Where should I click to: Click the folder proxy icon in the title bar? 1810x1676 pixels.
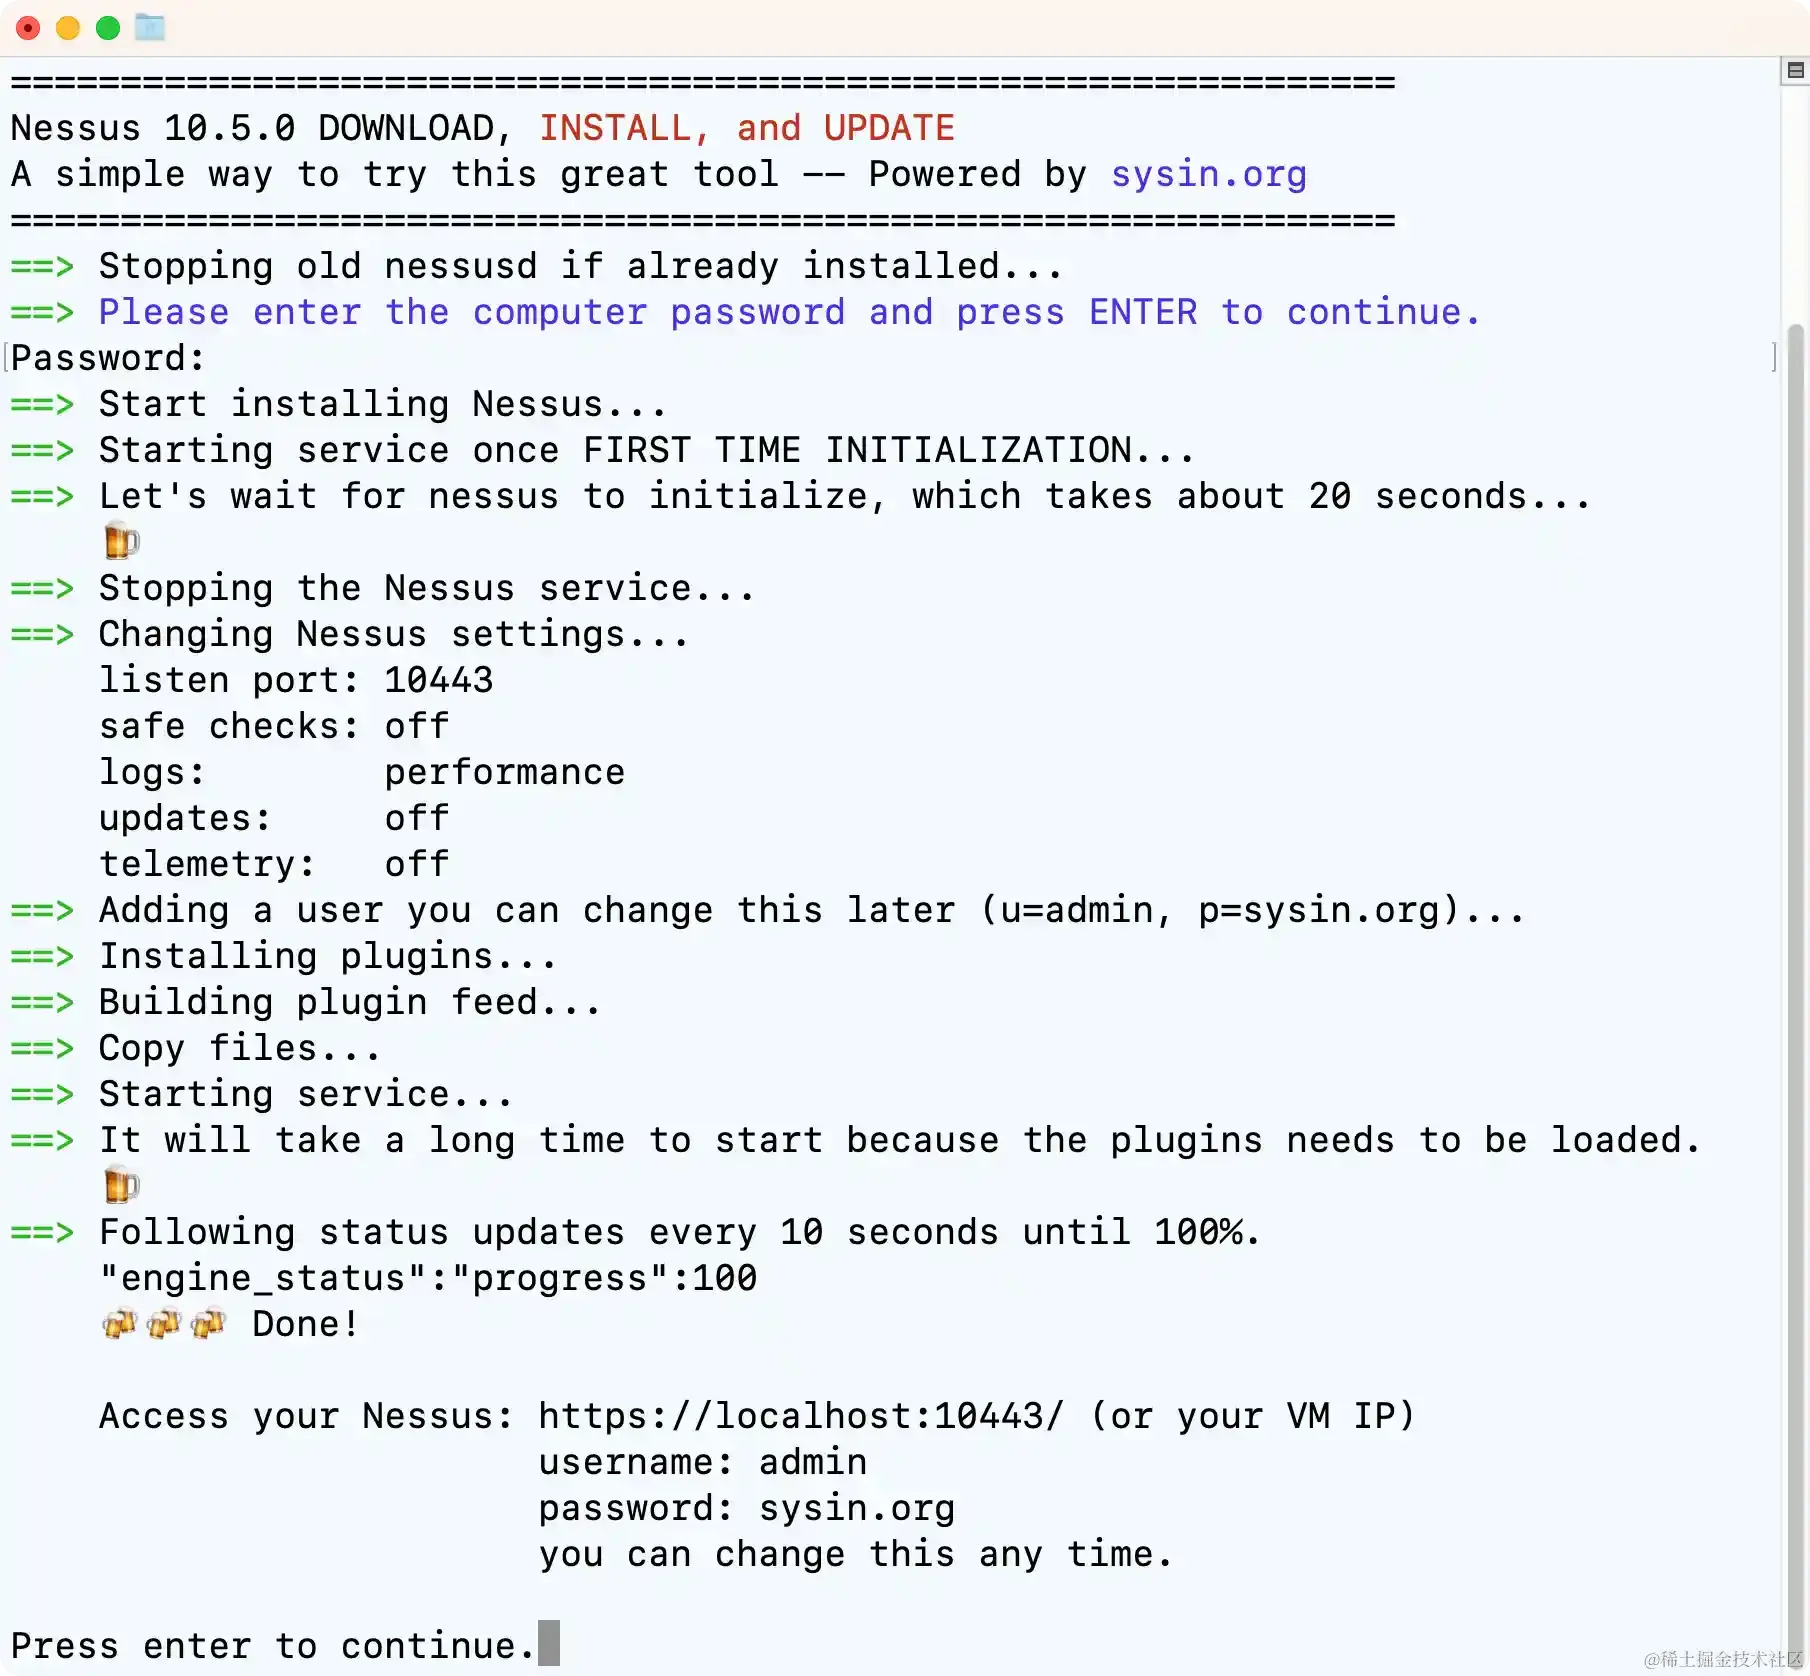(149, 28)
